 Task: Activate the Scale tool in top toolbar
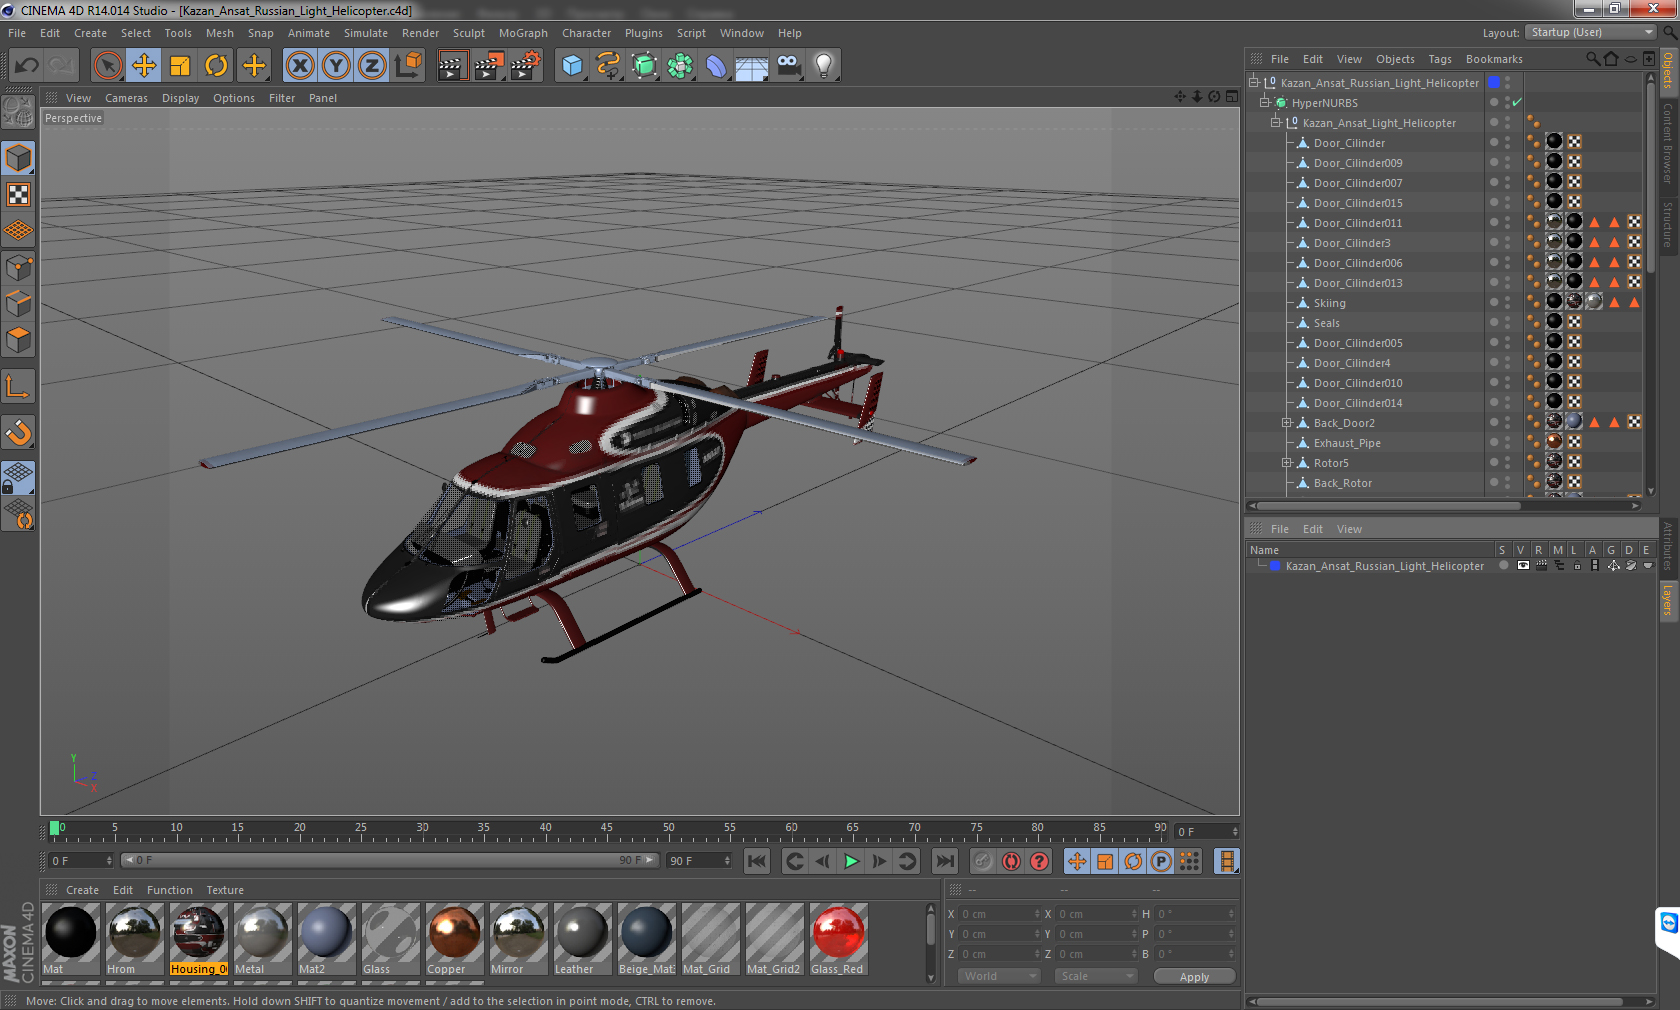[180, 66]
